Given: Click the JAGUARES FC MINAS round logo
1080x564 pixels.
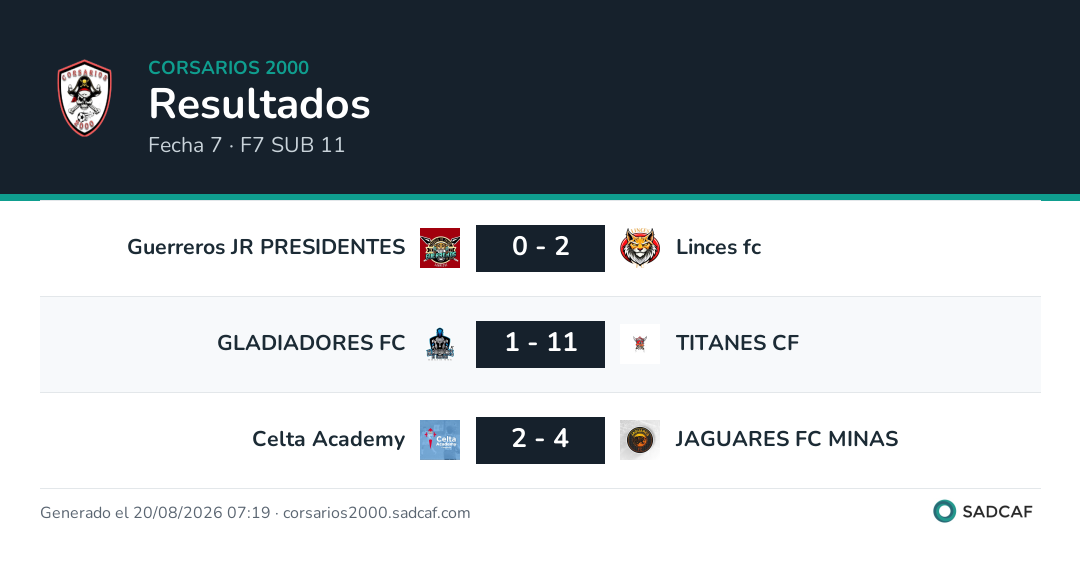Looking at the screenshot, I should (x=640, y=440).
